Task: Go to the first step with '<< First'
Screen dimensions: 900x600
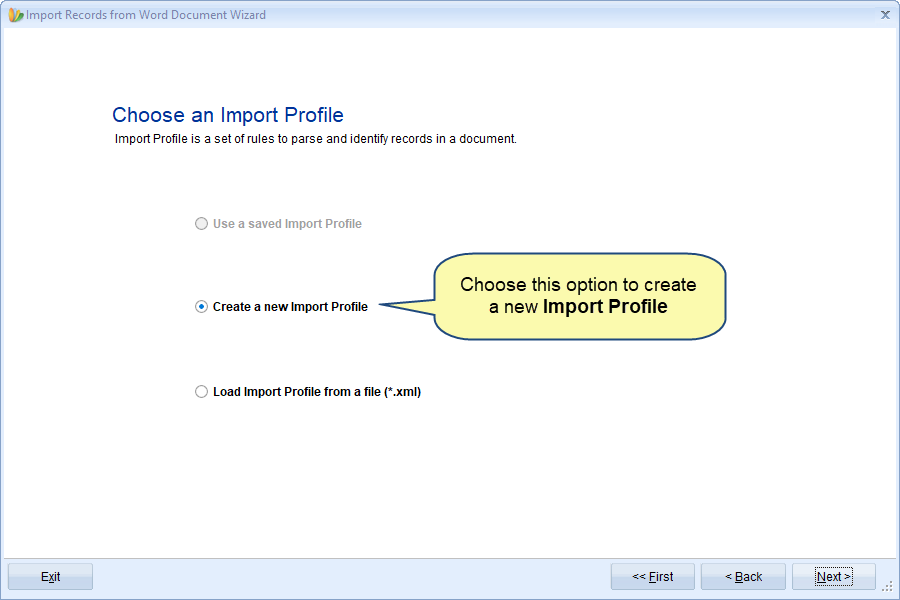Action: pyautogui.click(x=653, y=576)
